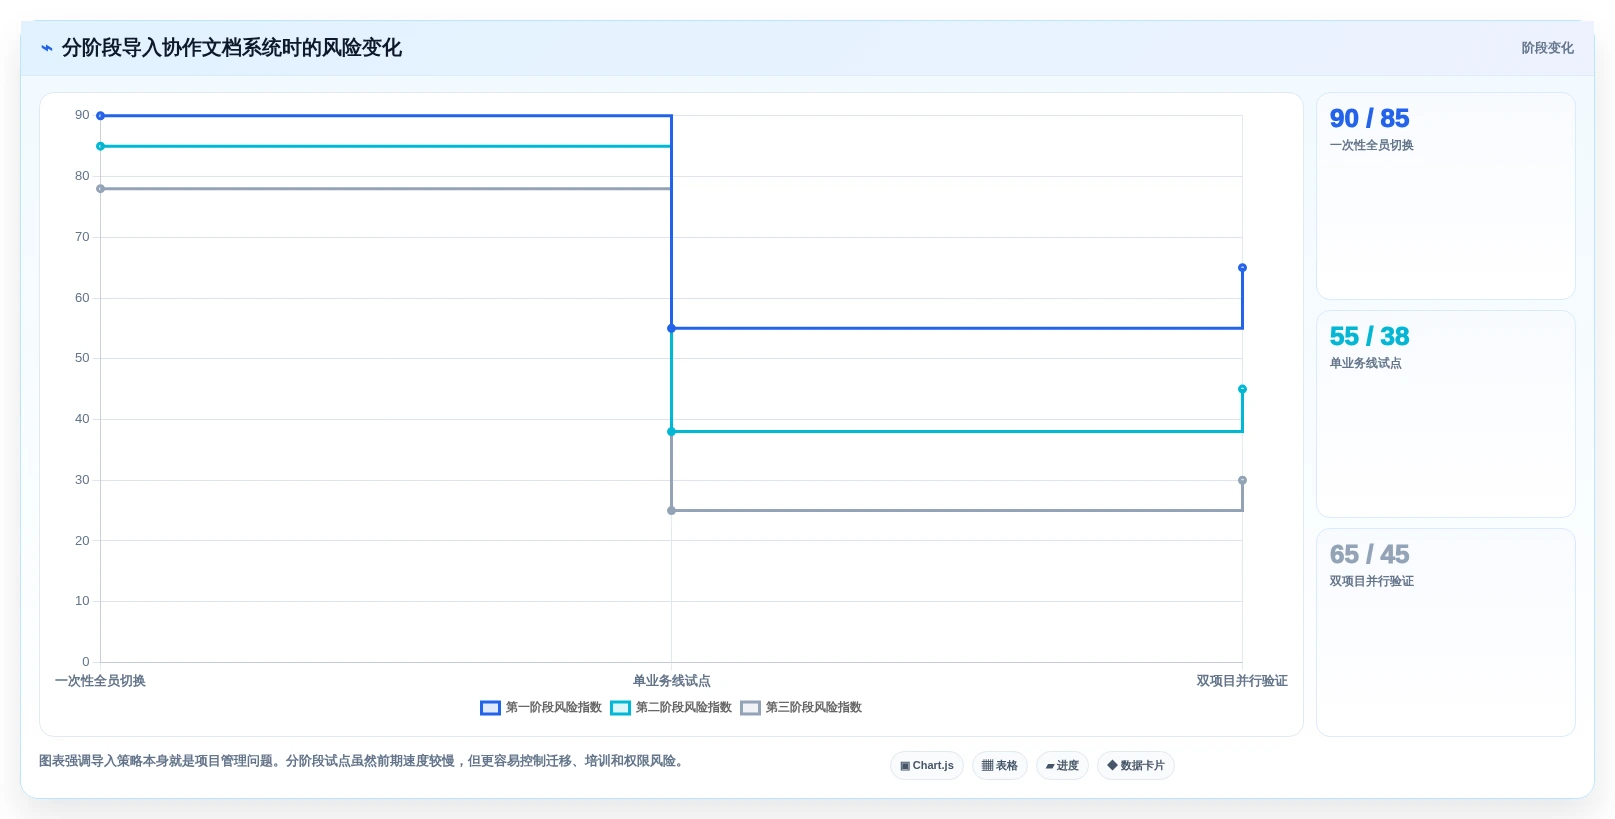Screen dimensions: 1615x819
Task: Click the 第一阶段风险指数 legend label
Action: (554, 708)
